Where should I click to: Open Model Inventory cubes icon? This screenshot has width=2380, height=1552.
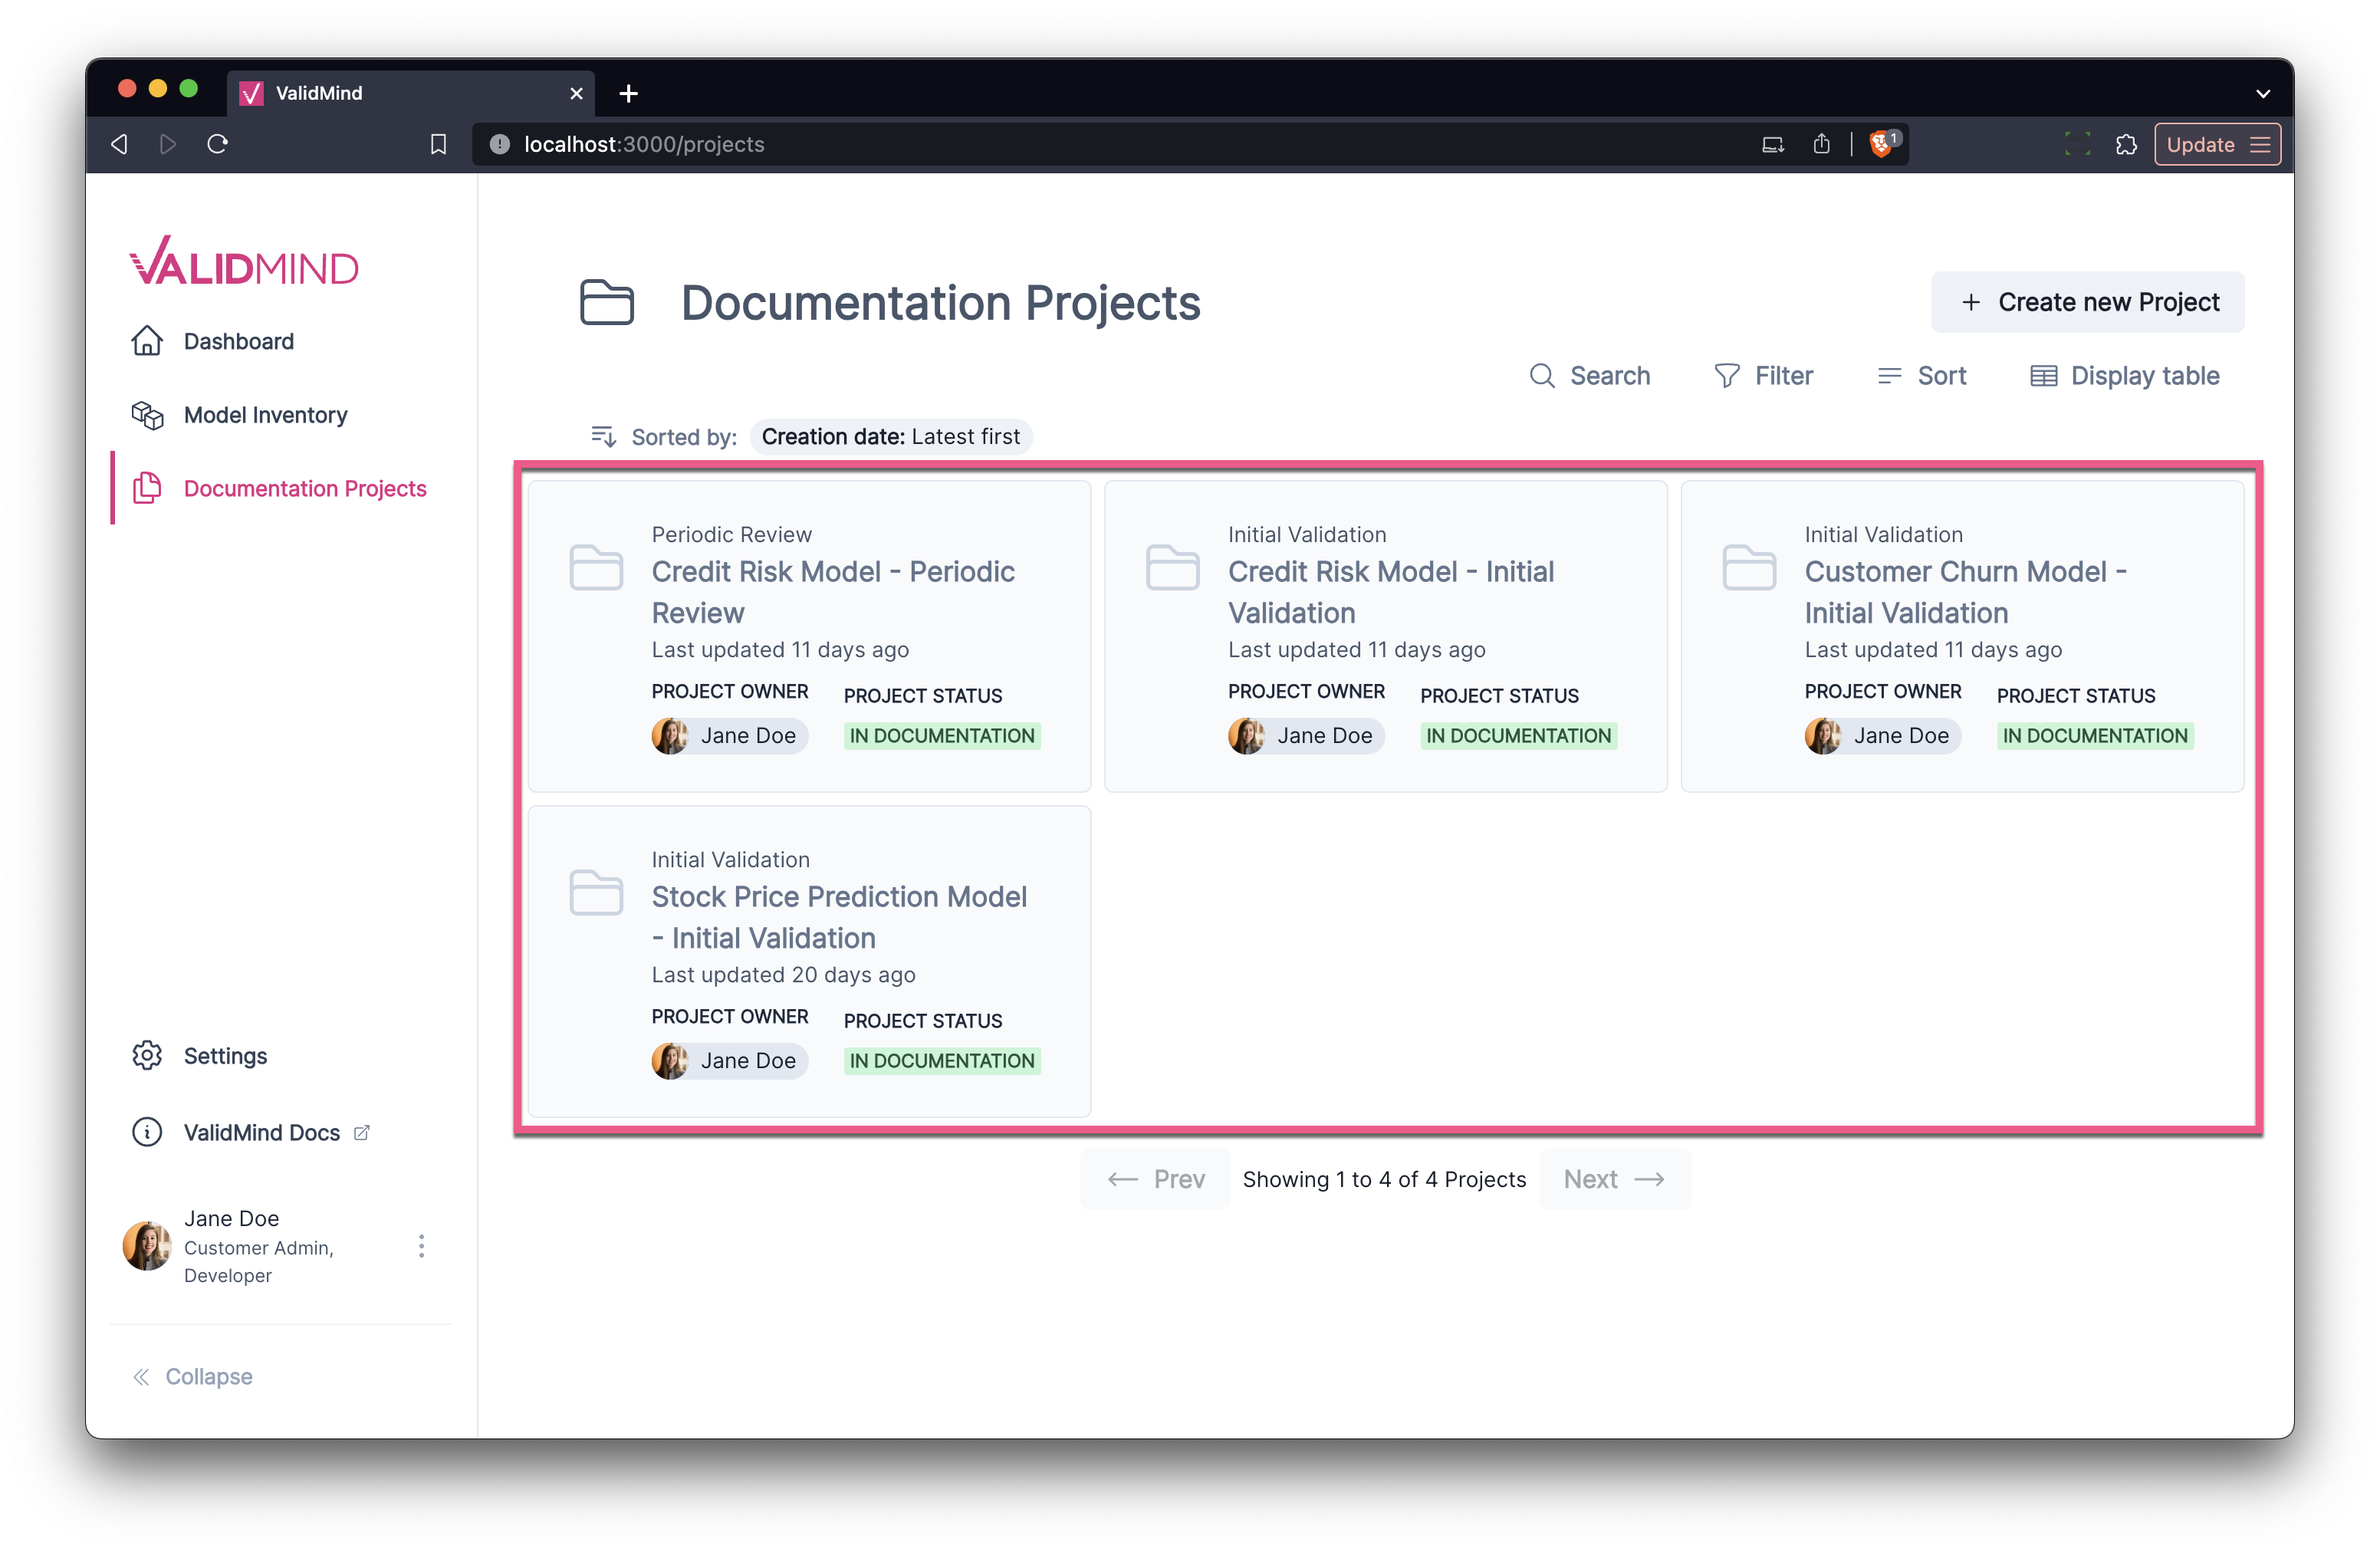[147, 415]
